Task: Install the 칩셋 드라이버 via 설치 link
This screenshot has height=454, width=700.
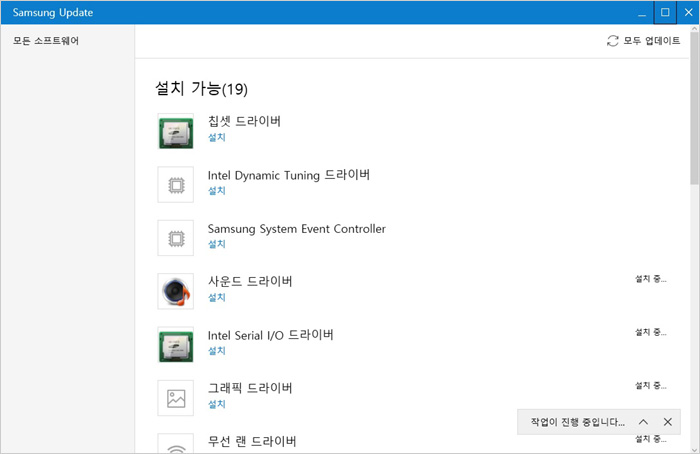Action: [x=217, y=137]
